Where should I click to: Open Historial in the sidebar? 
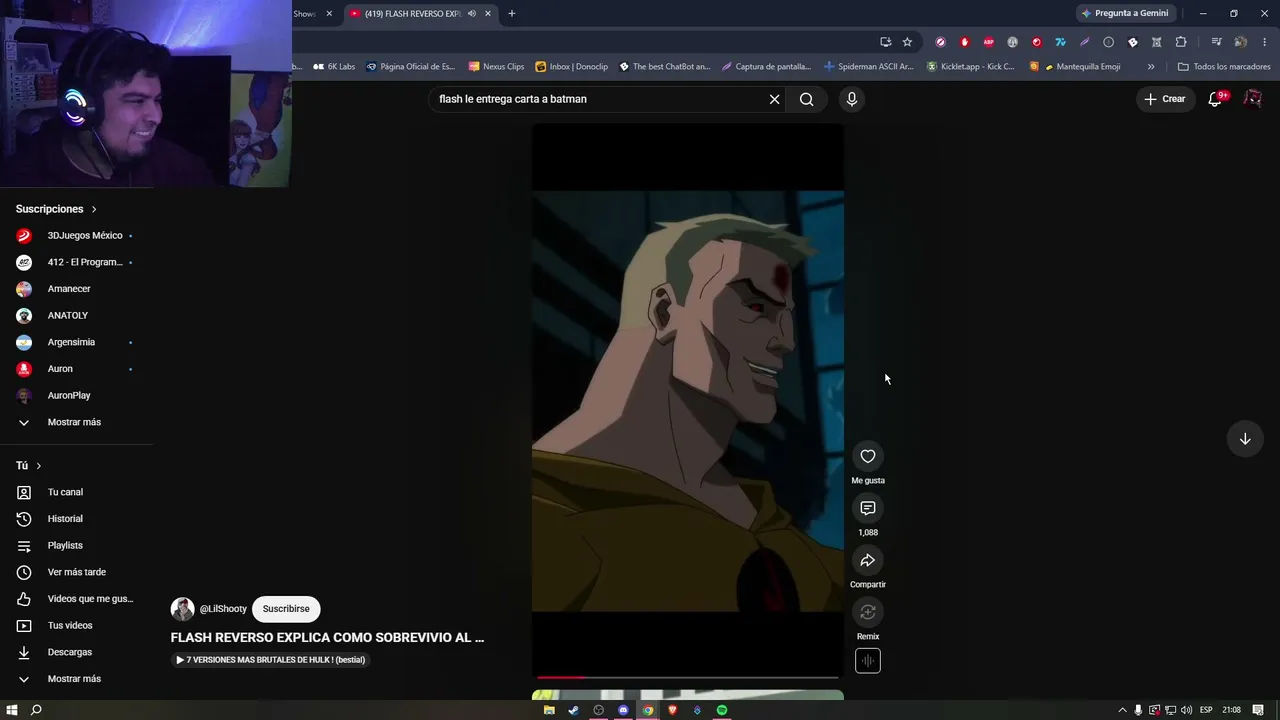click(76, 519)
